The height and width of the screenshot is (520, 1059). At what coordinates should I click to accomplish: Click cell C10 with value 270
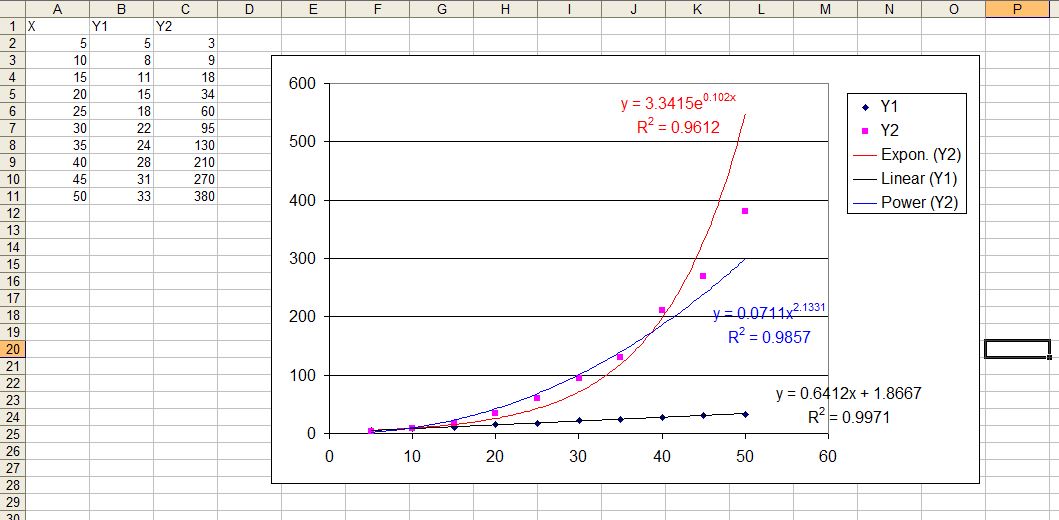click(186, 180)
